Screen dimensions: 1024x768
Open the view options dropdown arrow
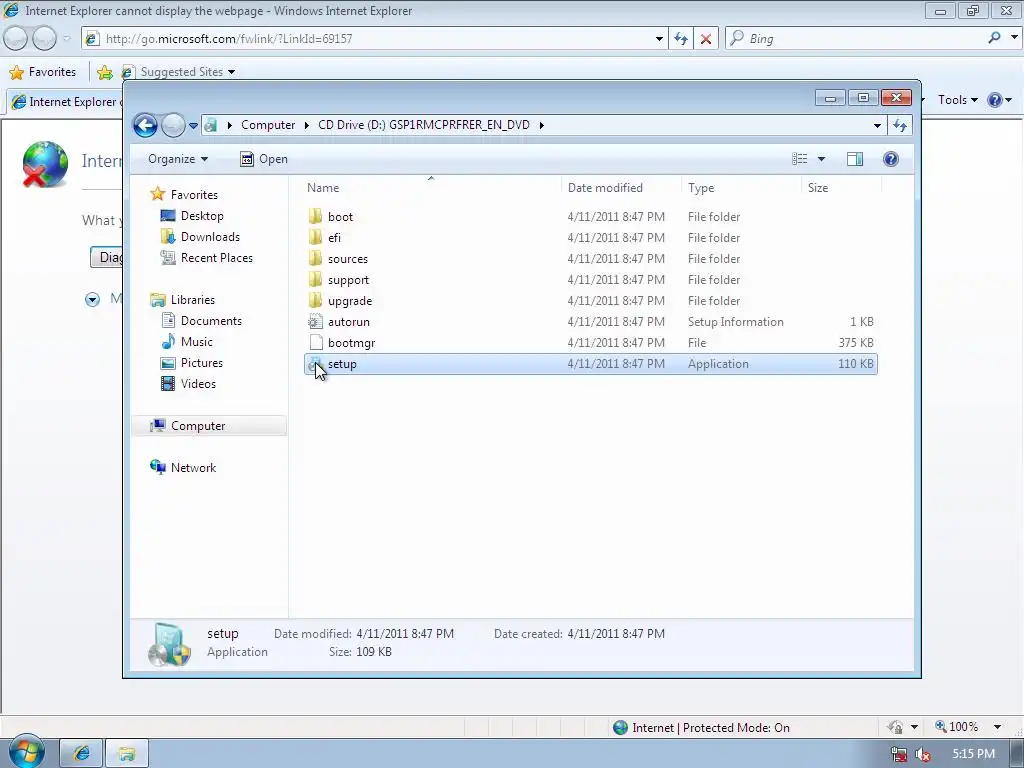click(821, 159)
